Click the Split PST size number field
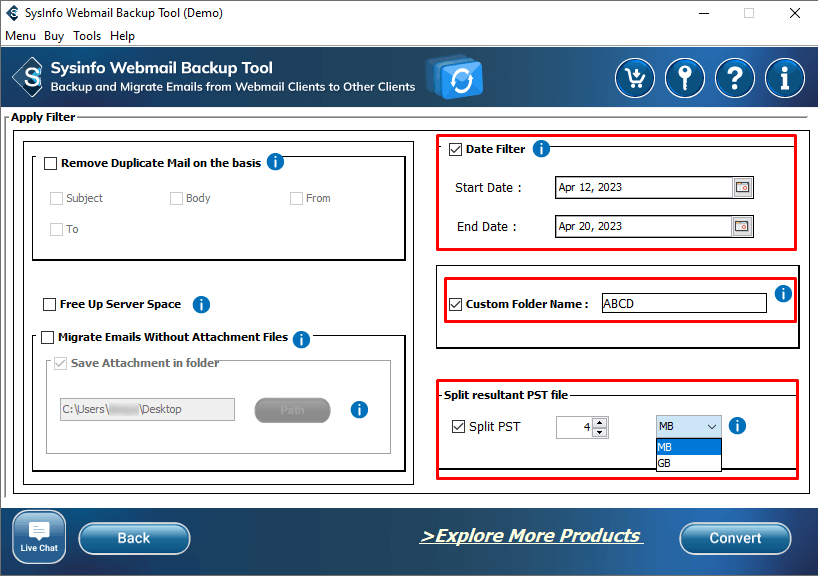 (x=575, y=427)
